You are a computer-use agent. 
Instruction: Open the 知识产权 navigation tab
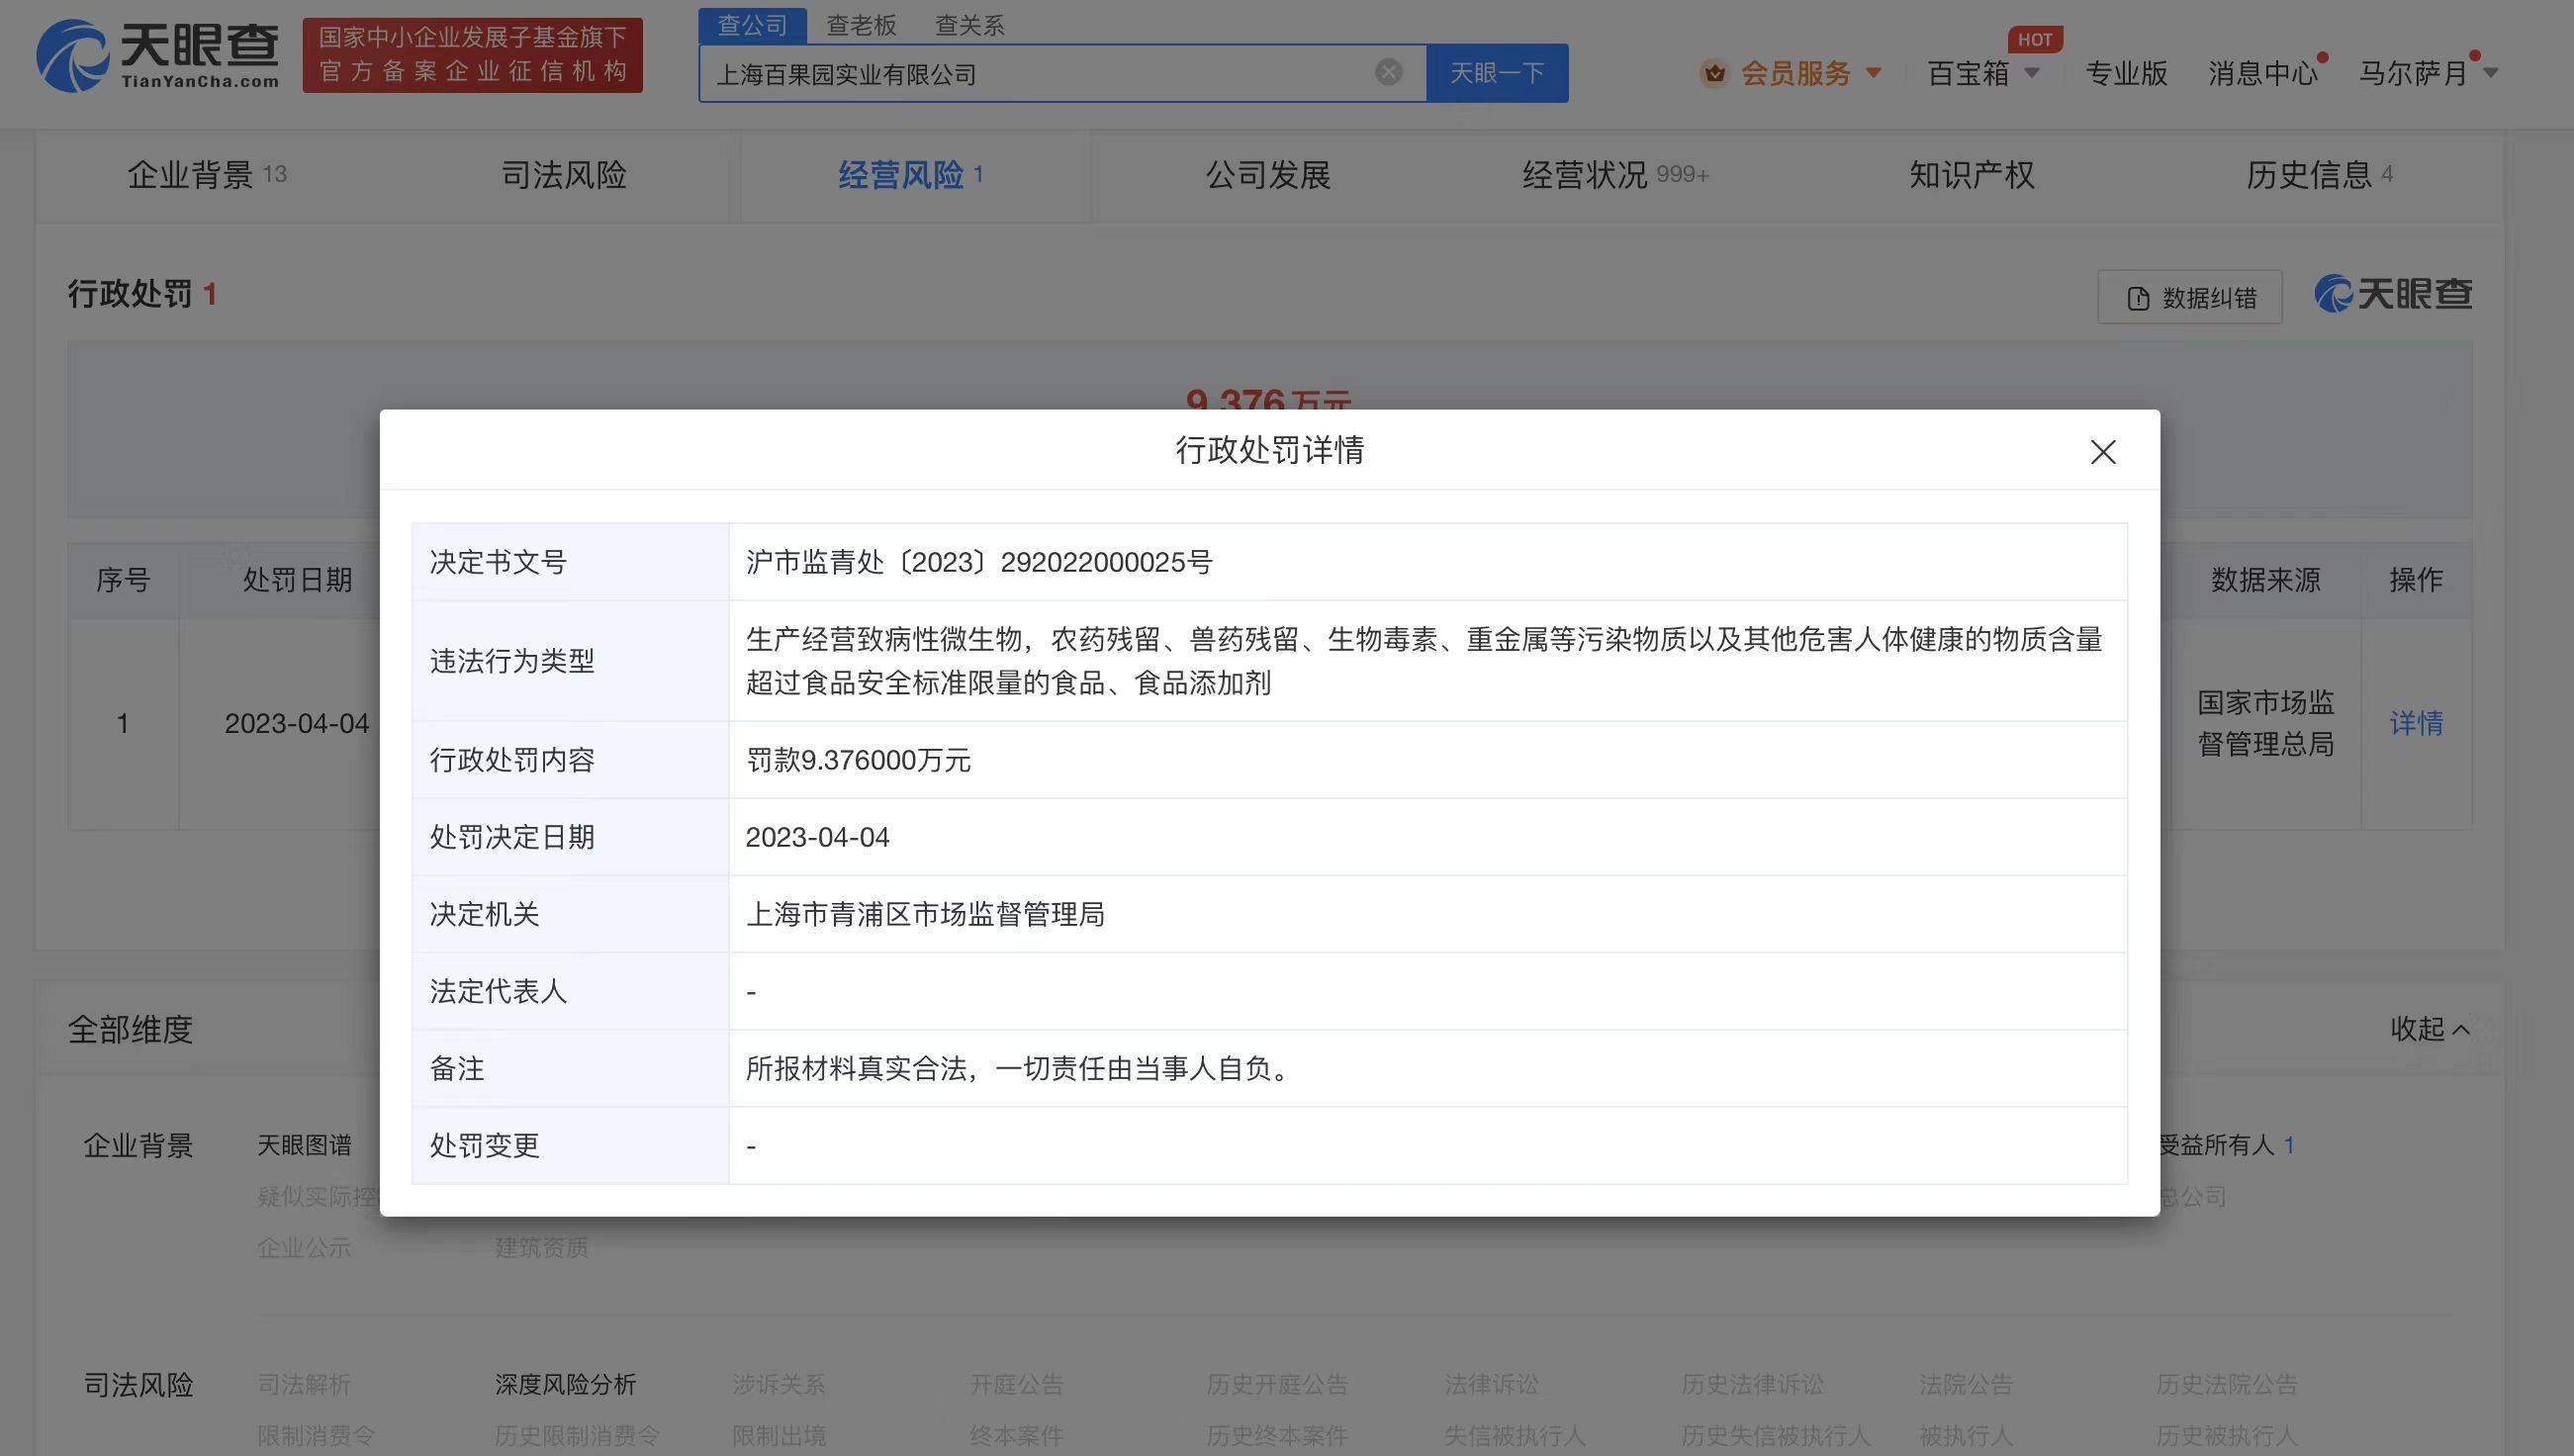pyautogui.click(x=1971, y=175)
